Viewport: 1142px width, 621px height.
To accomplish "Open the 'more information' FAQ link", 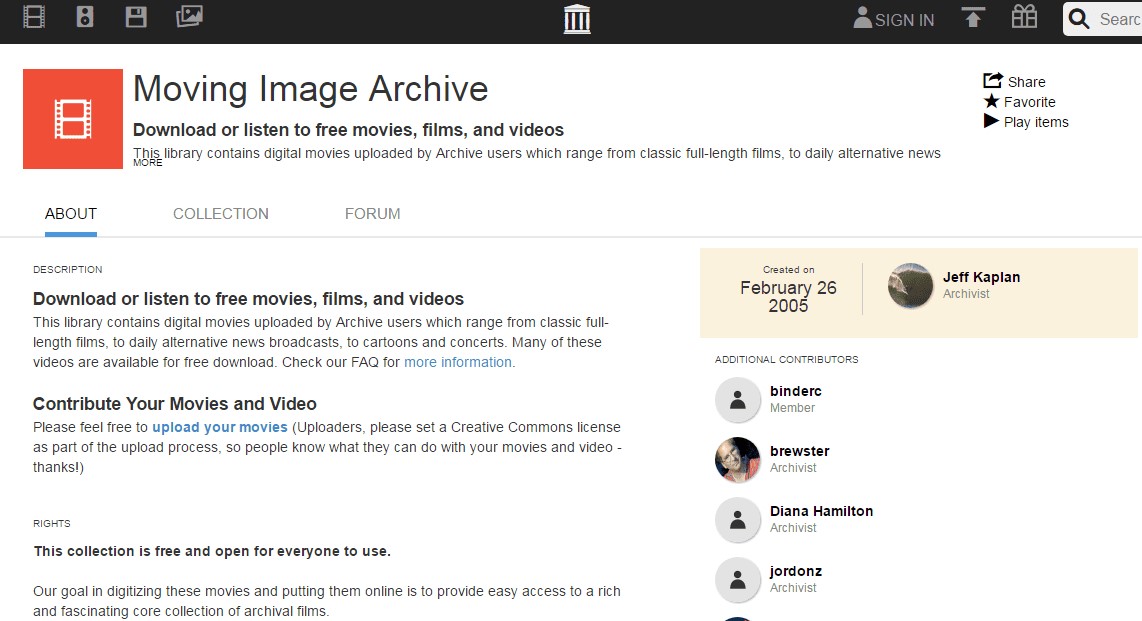I will 458,362.
